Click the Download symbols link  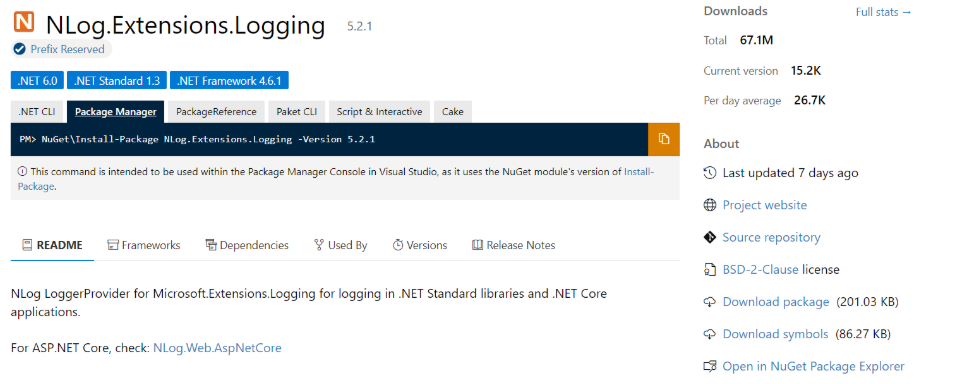tap(775, 334)
